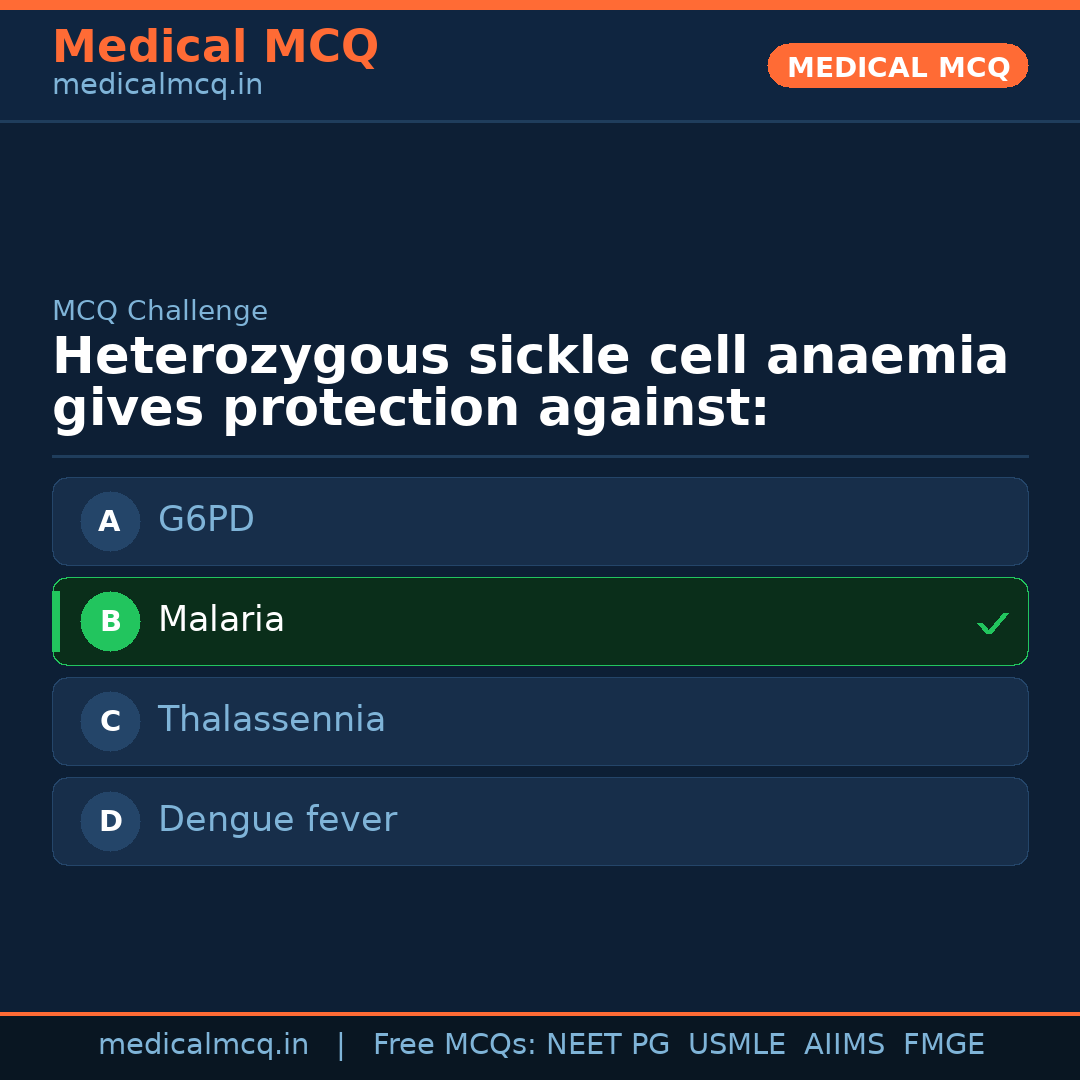Click green accent bar on Malaria row
The height and width of the screenshot is (1080, 1080).
pyautogui.click(x=56, y=621)
